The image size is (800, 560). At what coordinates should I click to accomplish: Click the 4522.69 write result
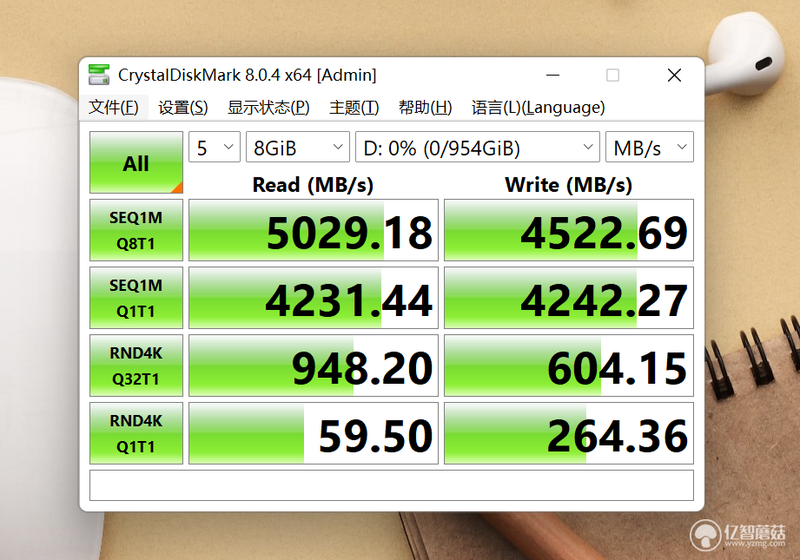[569, 230]
